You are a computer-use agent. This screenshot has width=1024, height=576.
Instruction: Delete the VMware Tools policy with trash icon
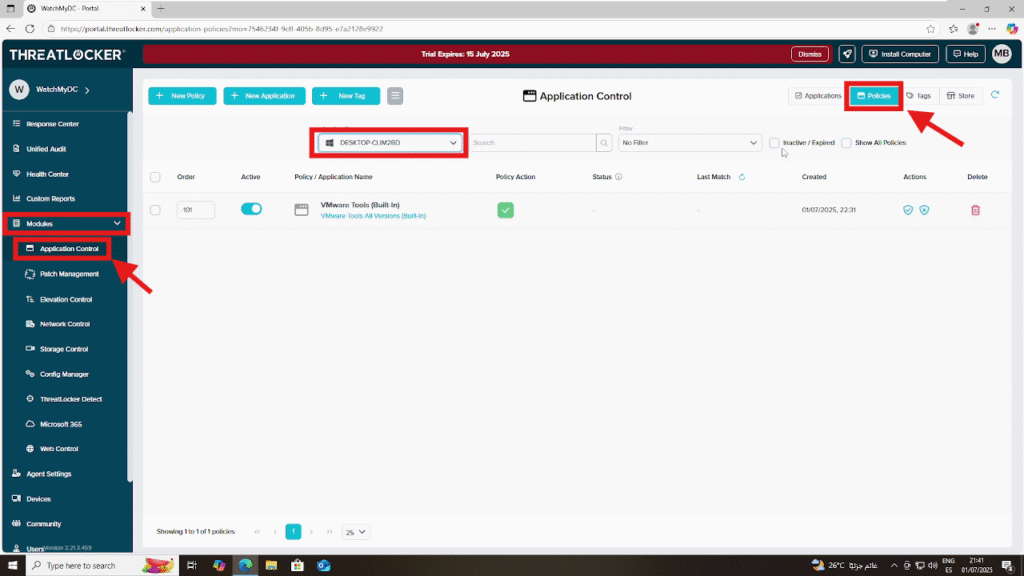tap(976, 210)
